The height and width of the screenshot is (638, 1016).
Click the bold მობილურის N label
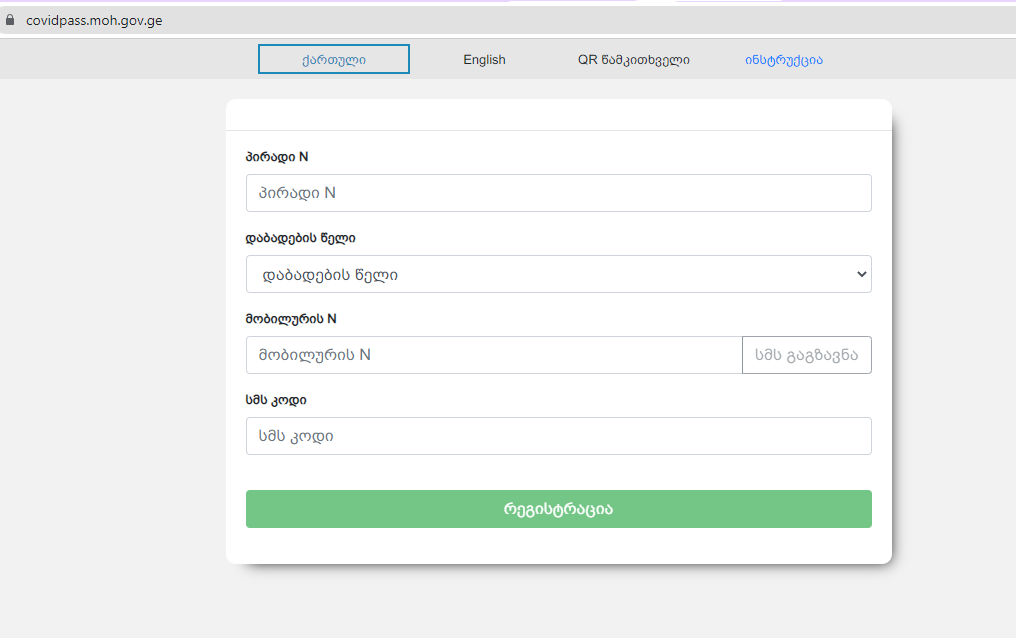[x=291, y=319]
